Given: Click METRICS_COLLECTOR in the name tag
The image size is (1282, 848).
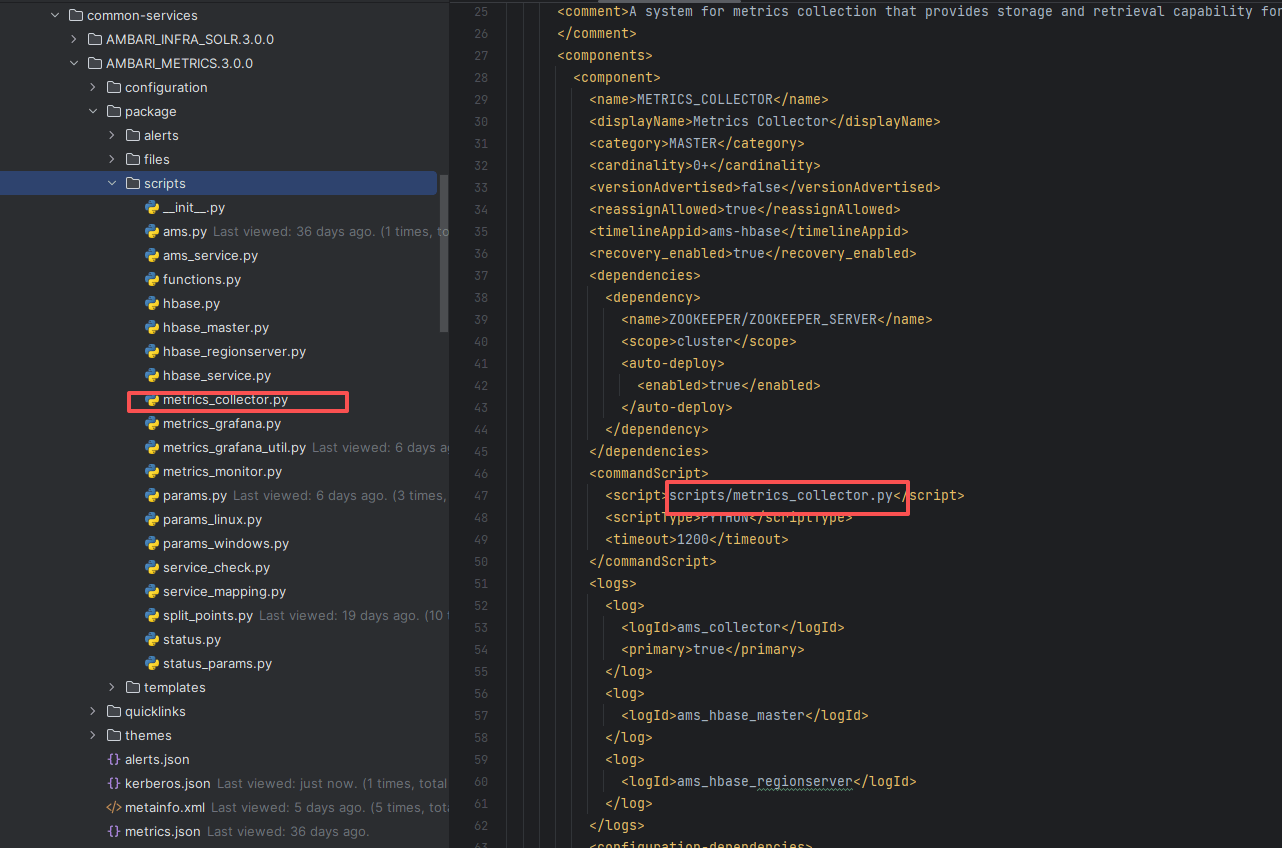Looking at the screenshot, I should point(705,100).
